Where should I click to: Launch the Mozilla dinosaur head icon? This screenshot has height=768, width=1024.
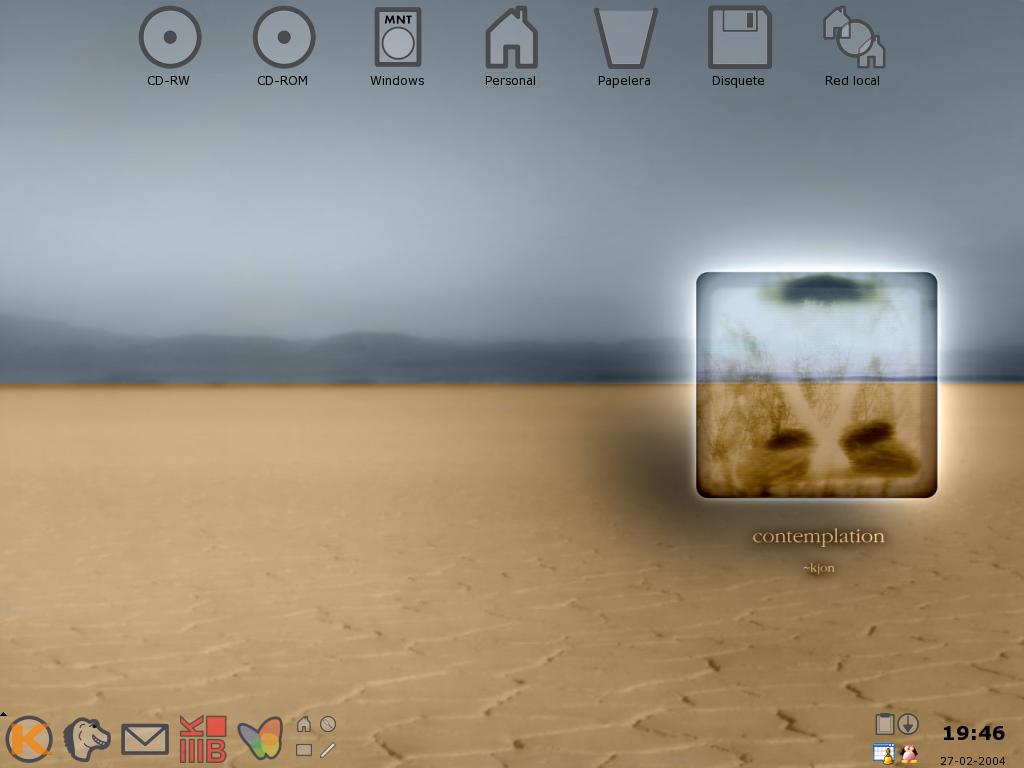coord(87,739)
